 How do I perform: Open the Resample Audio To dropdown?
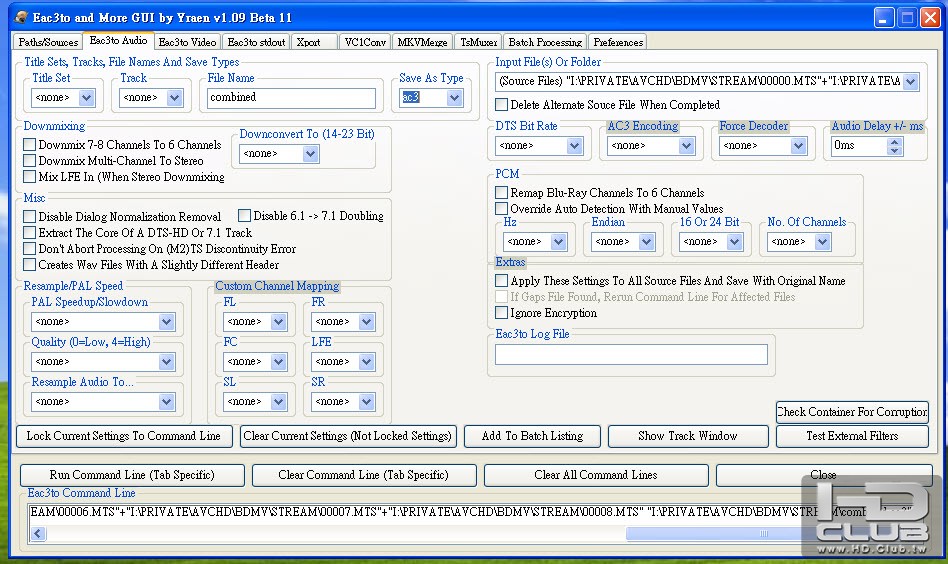point(166,401)
